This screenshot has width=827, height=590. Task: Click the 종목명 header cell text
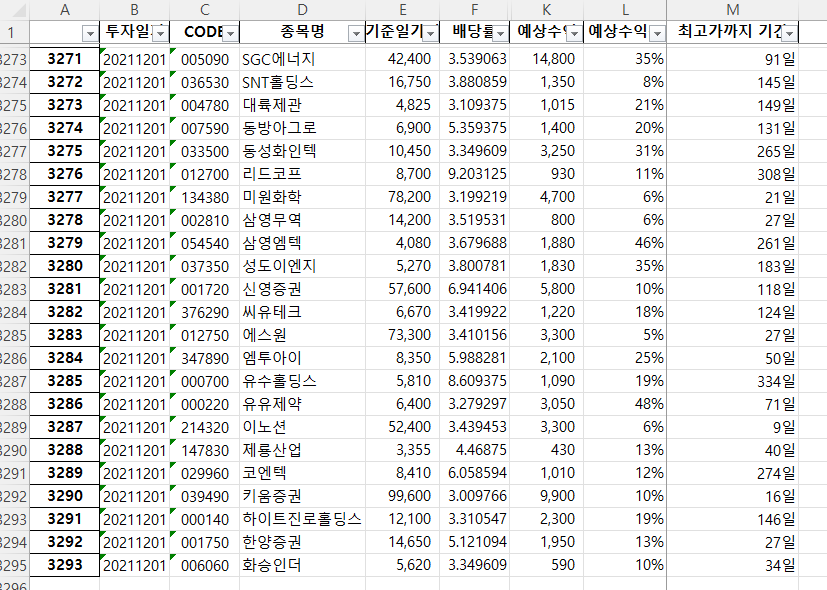(x=302, y=32)
